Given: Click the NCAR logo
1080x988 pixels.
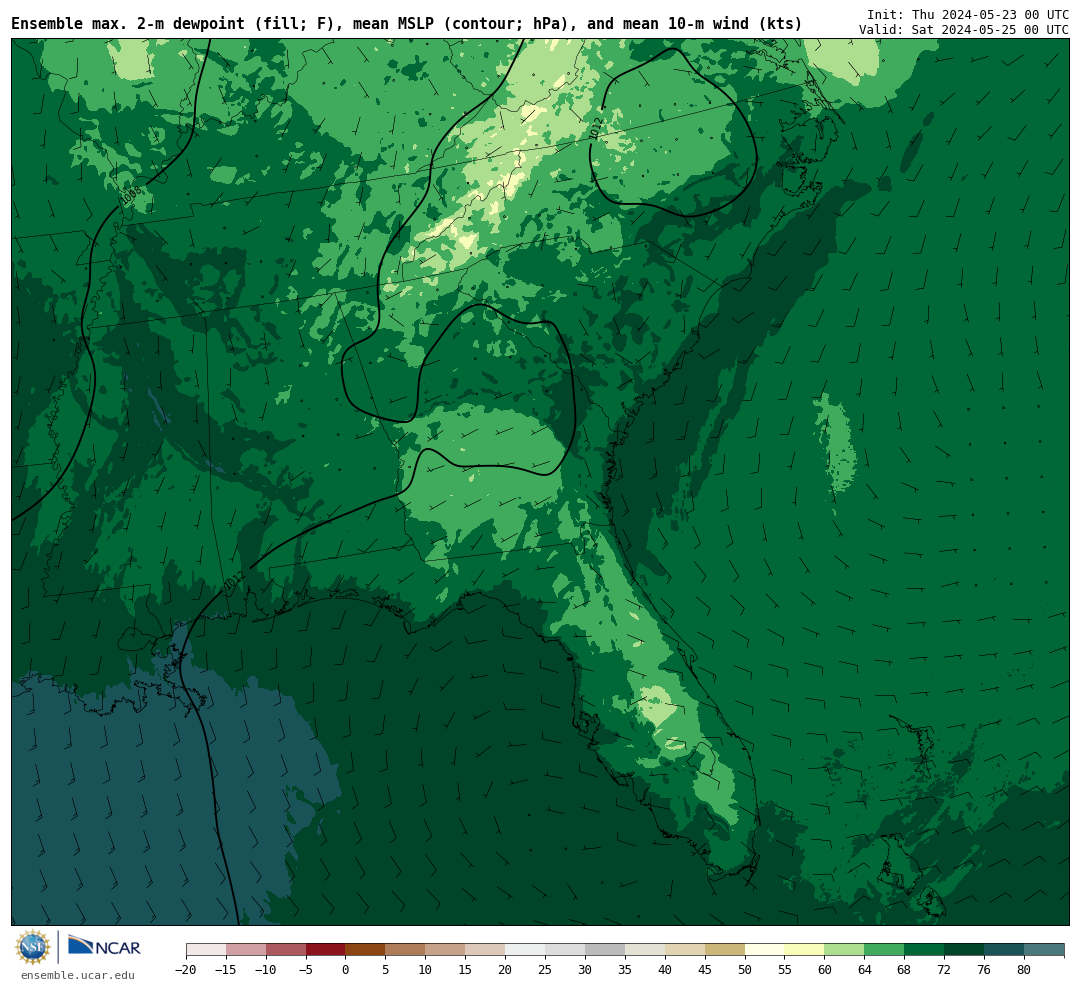Looking at the screenshot, I should (105, 946).
